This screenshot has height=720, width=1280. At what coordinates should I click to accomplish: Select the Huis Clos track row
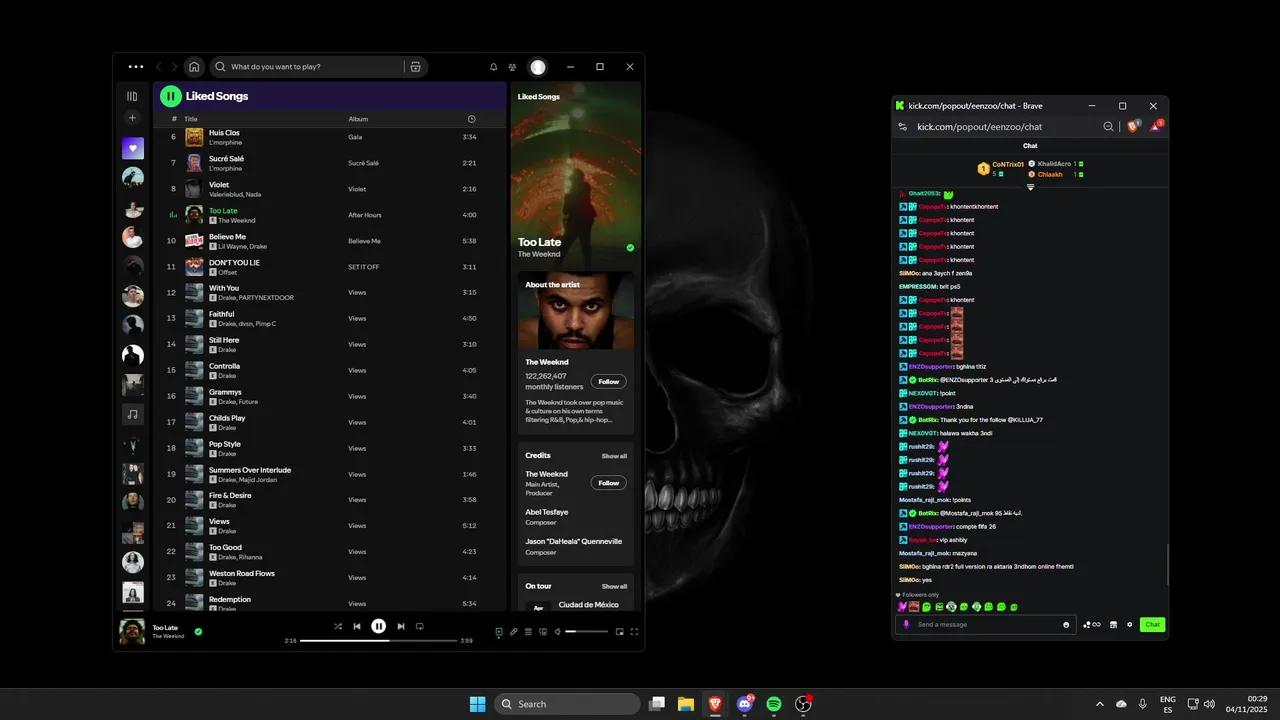click(x=328, y=137)
